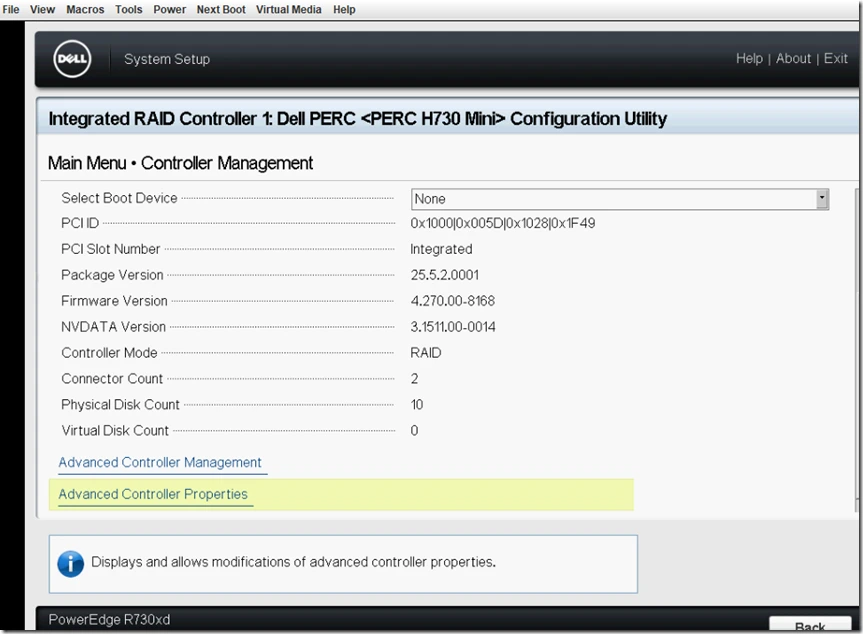Click the NVDATA Version label
This screenshot has height=634, width=863.
(x=113, y=326)
